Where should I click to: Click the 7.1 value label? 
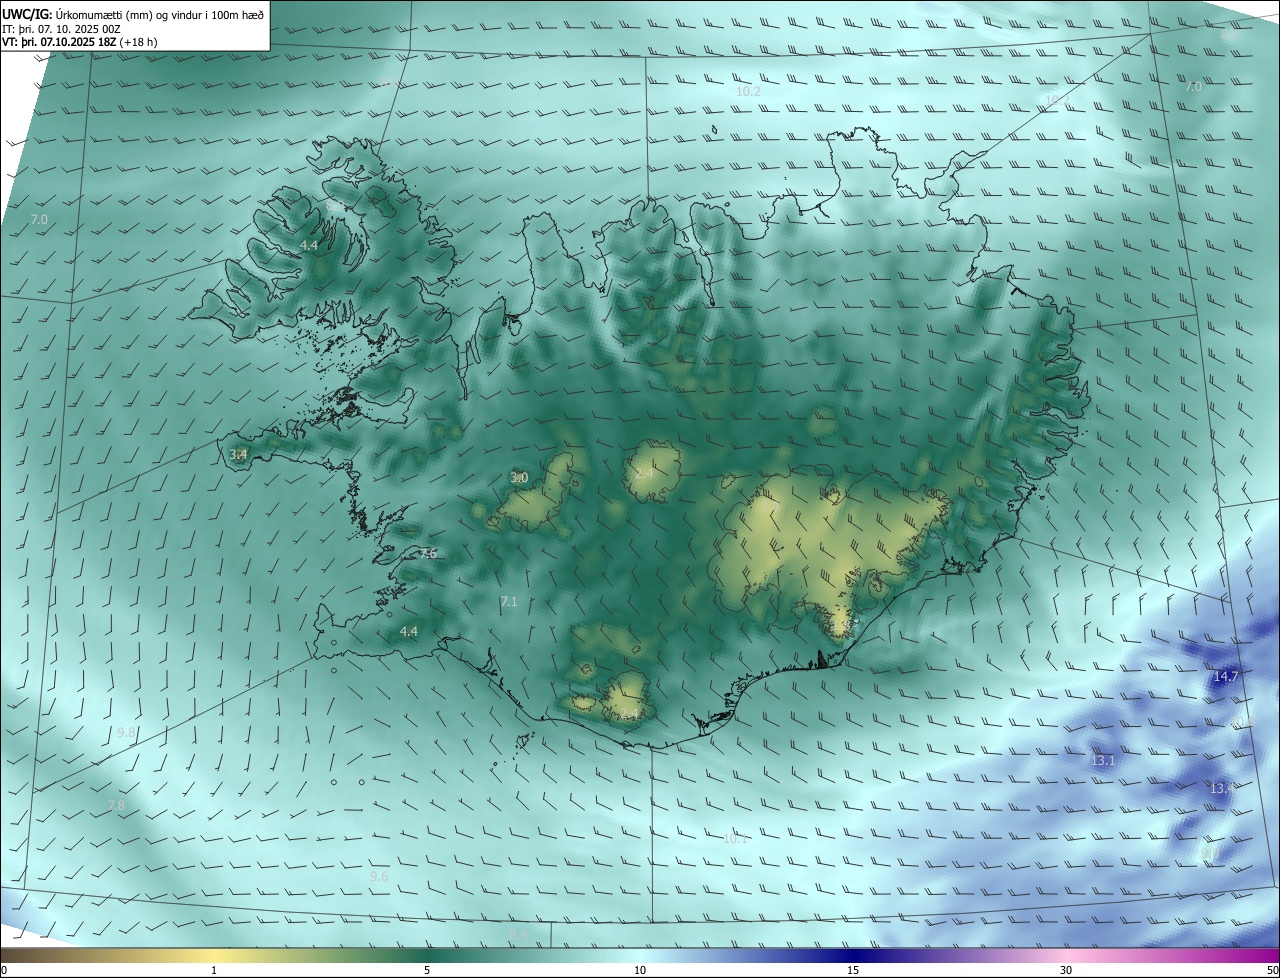tap(508, 602)
